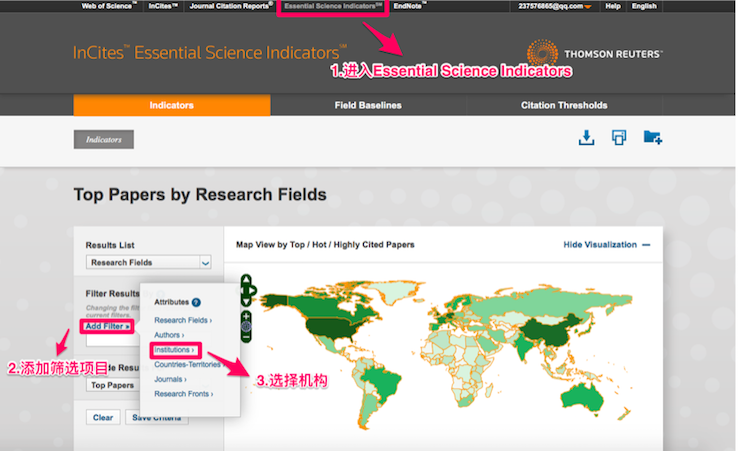Click the print page icon
This screenshot has width=740, height=451.
click(x=619, y=138)
